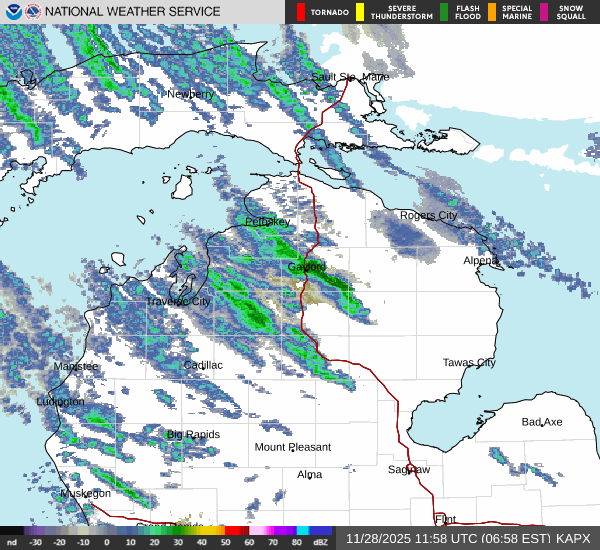The image size is (600, 550).
Task: Select the Sault Ste. Marie map label
Action: click(x=349, y=77)
